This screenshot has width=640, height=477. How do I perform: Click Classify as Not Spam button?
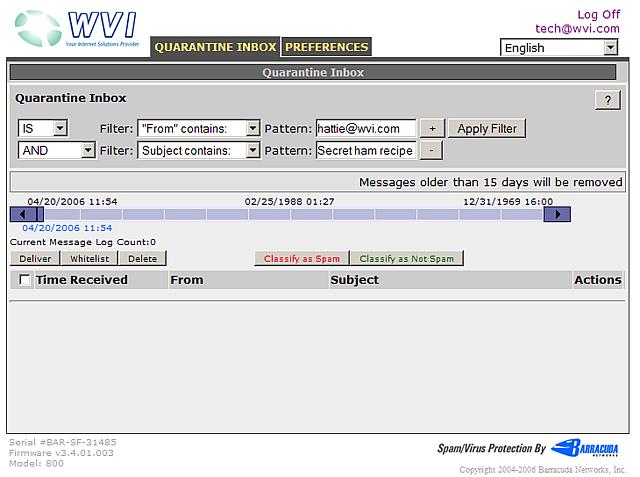(x=407, y=259)
